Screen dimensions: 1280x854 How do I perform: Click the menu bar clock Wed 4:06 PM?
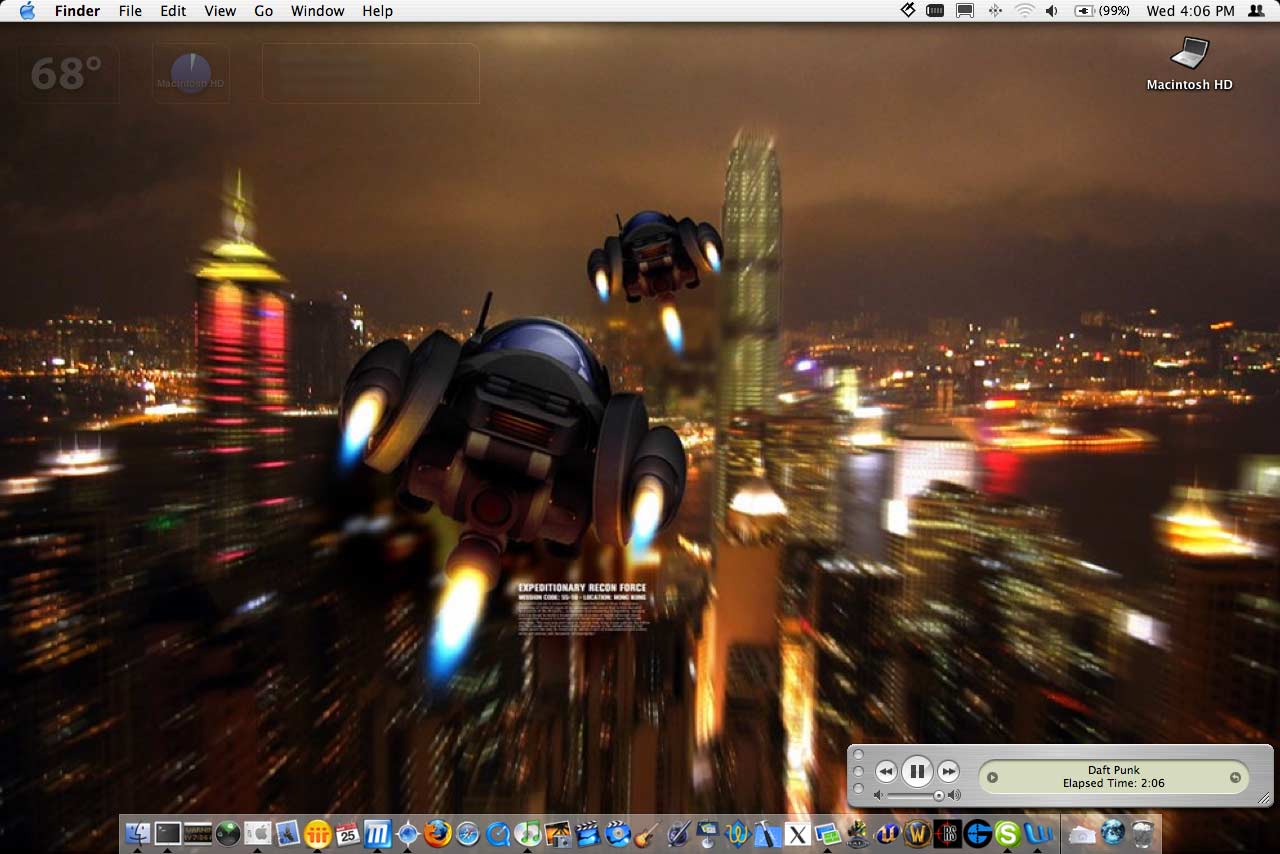(1191, 11)
